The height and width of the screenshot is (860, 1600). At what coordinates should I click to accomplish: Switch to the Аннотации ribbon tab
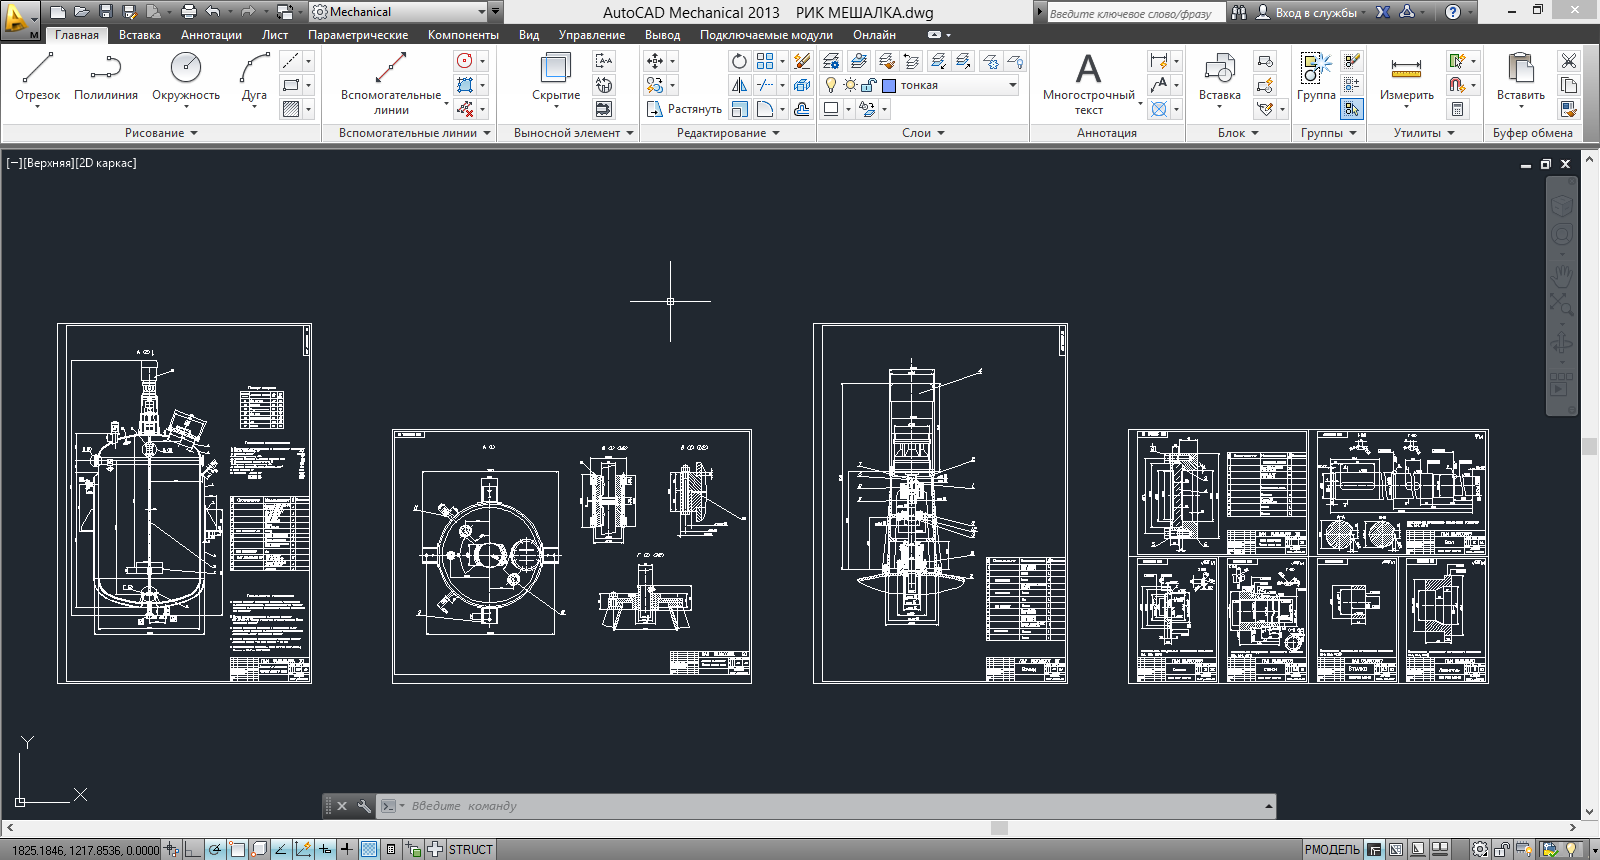[x=211, y=35]
